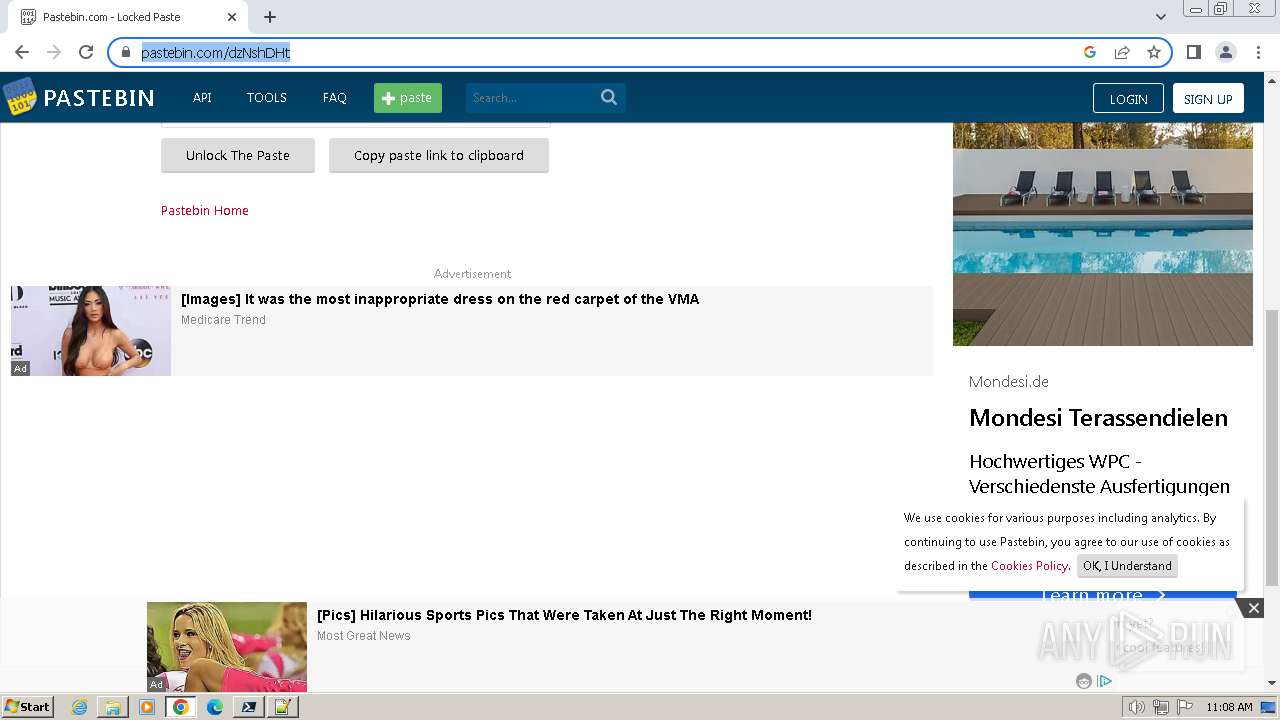The width and height of the screenshot is (1280, 720).
Task: Open the Cookies Policy link
Action: [x=1029, y=565]
